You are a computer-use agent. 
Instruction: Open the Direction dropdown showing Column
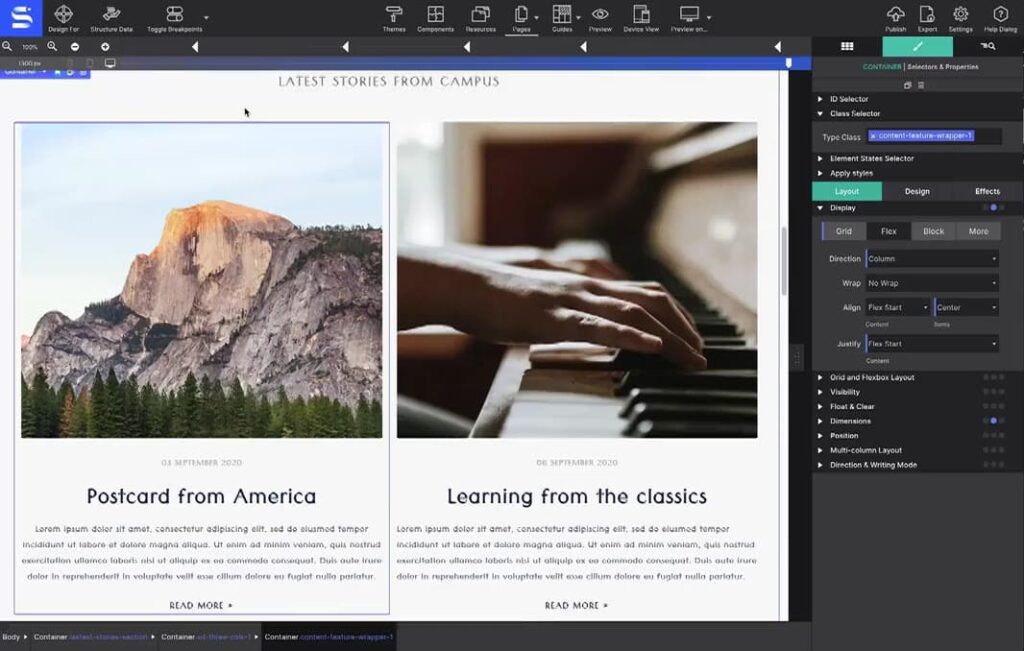932,258
